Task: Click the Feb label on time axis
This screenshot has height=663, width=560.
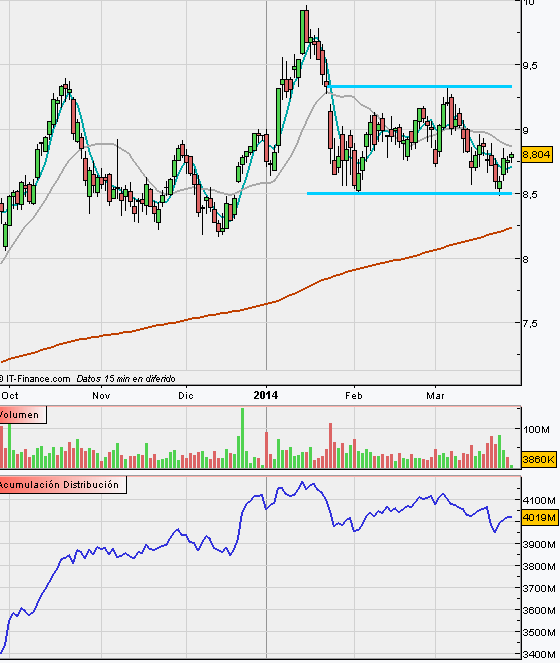Action: click(354, 396)
